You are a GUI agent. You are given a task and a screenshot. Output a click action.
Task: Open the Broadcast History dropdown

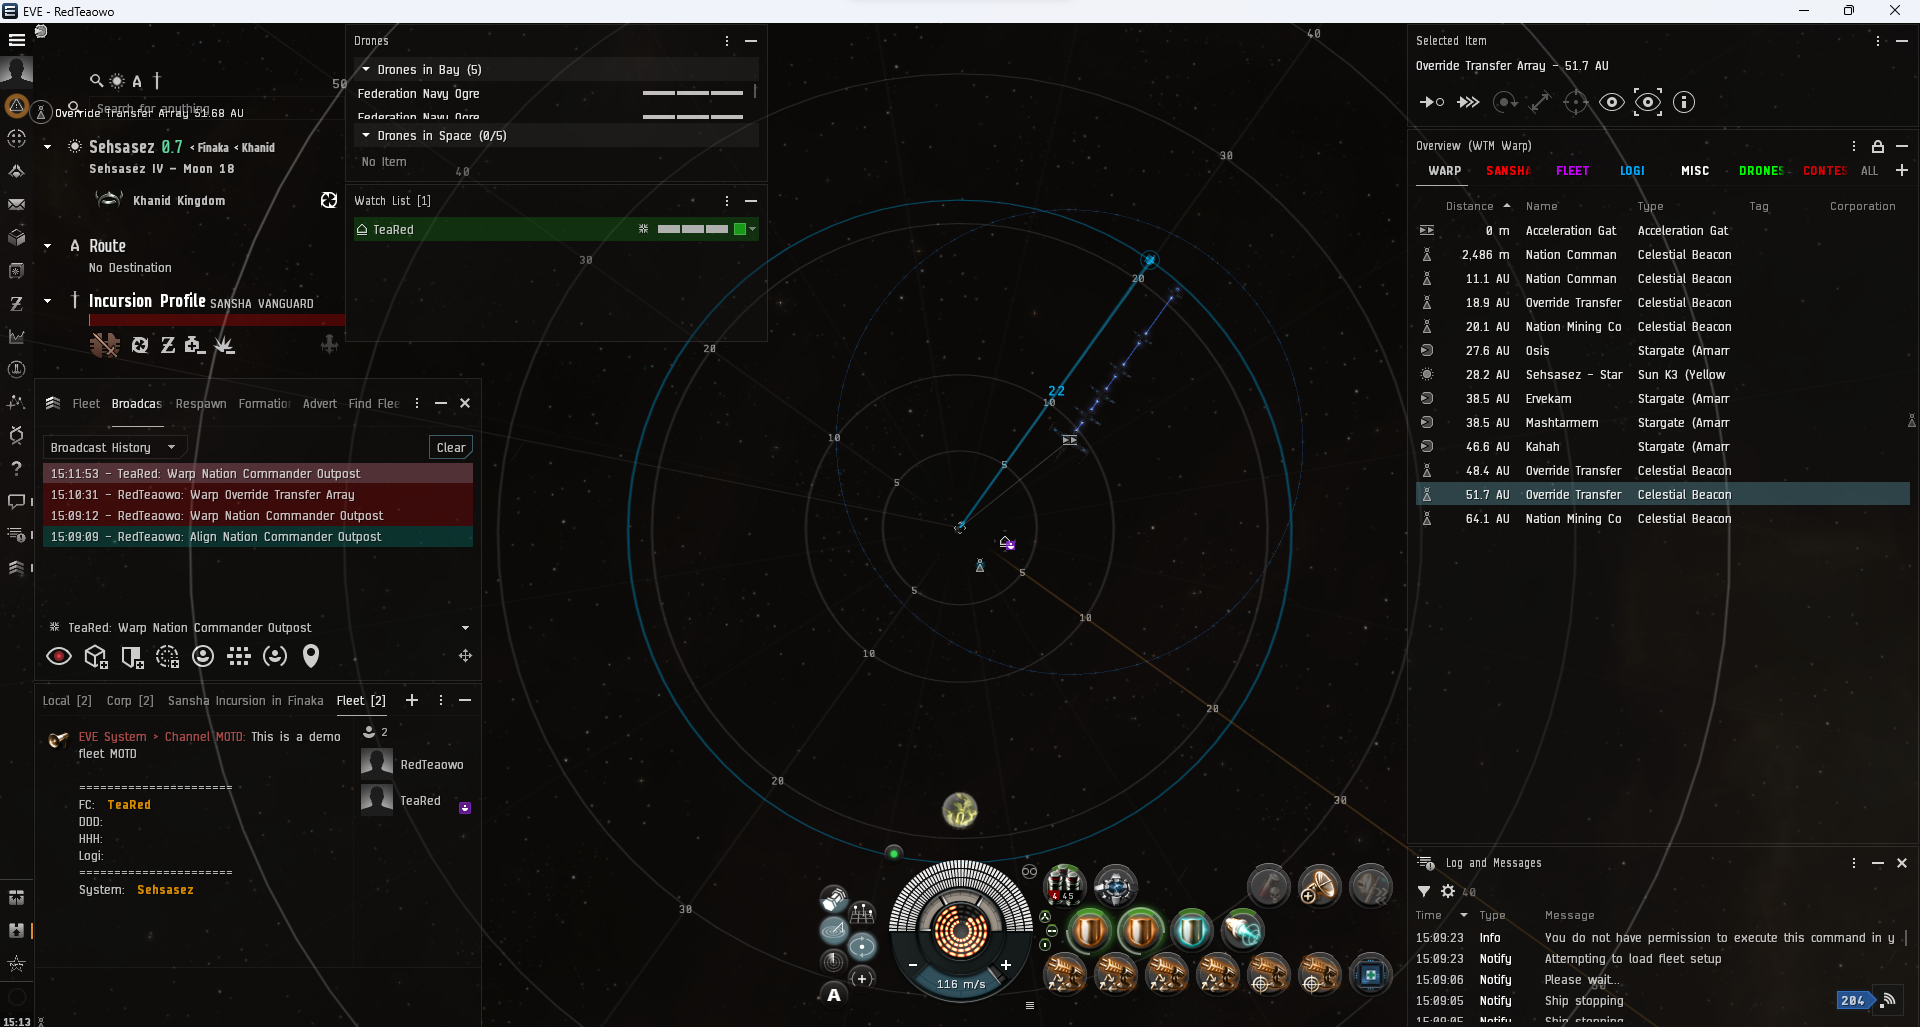[x=113, y=447]
